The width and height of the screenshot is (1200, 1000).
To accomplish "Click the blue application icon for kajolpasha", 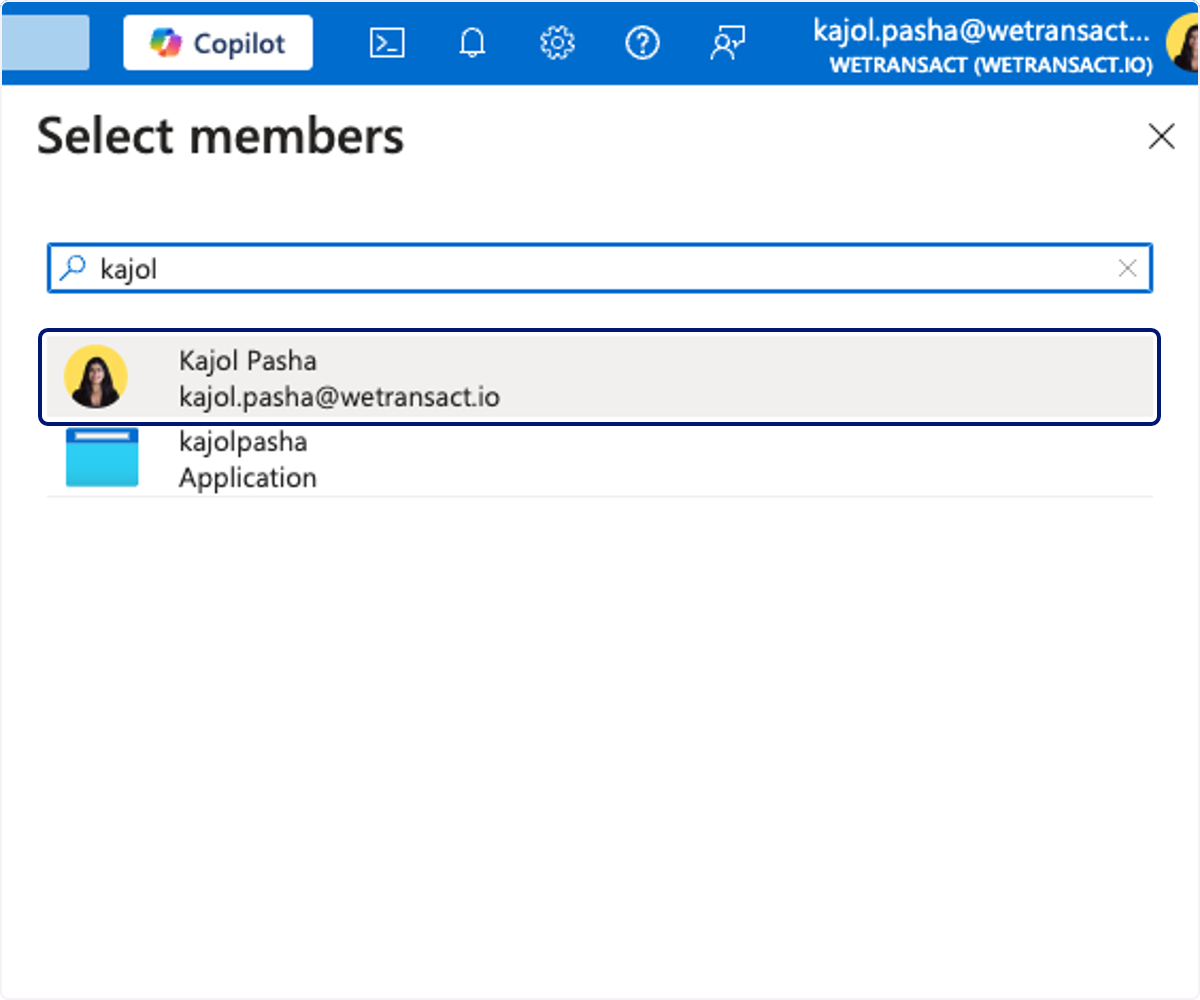I will click(102, 458).
